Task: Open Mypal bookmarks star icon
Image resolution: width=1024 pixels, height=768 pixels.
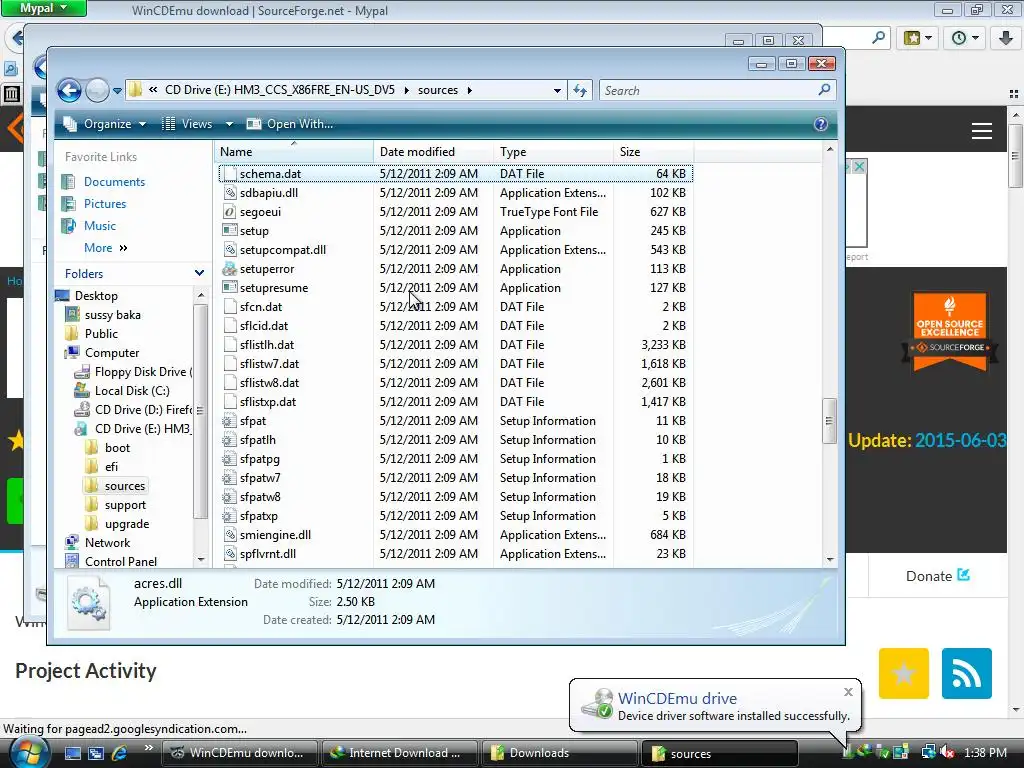Action: click(912, 38)
